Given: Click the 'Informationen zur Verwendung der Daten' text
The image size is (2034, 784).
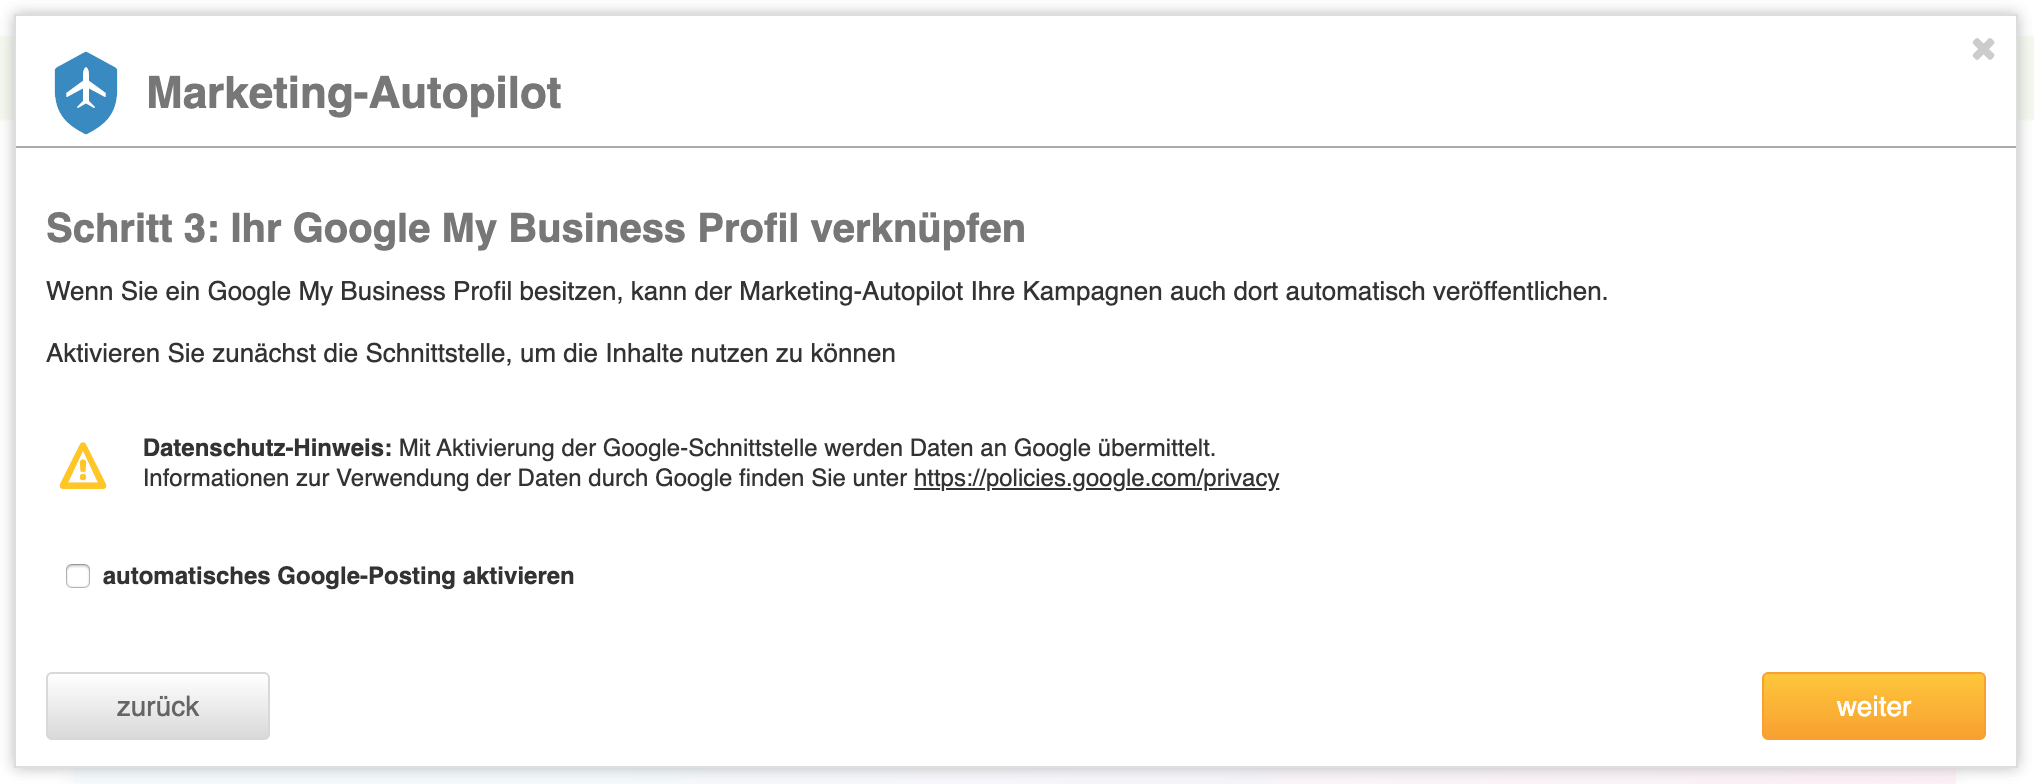Looking at the screenshot, I should pyautogui.click(x=525, y=478).
